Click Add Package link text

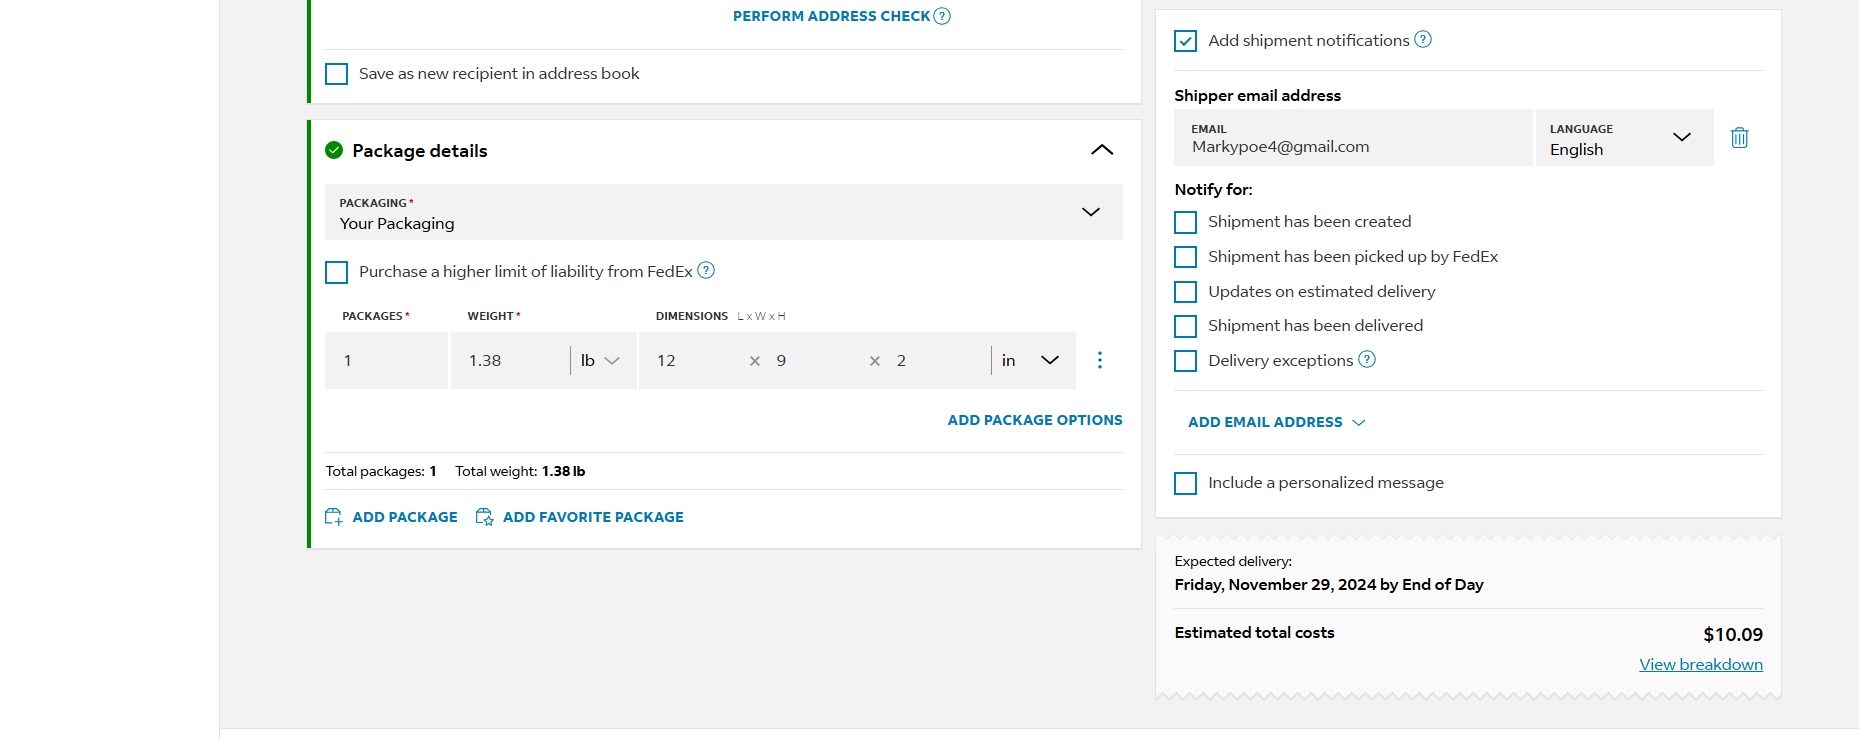tap(405, 517)
